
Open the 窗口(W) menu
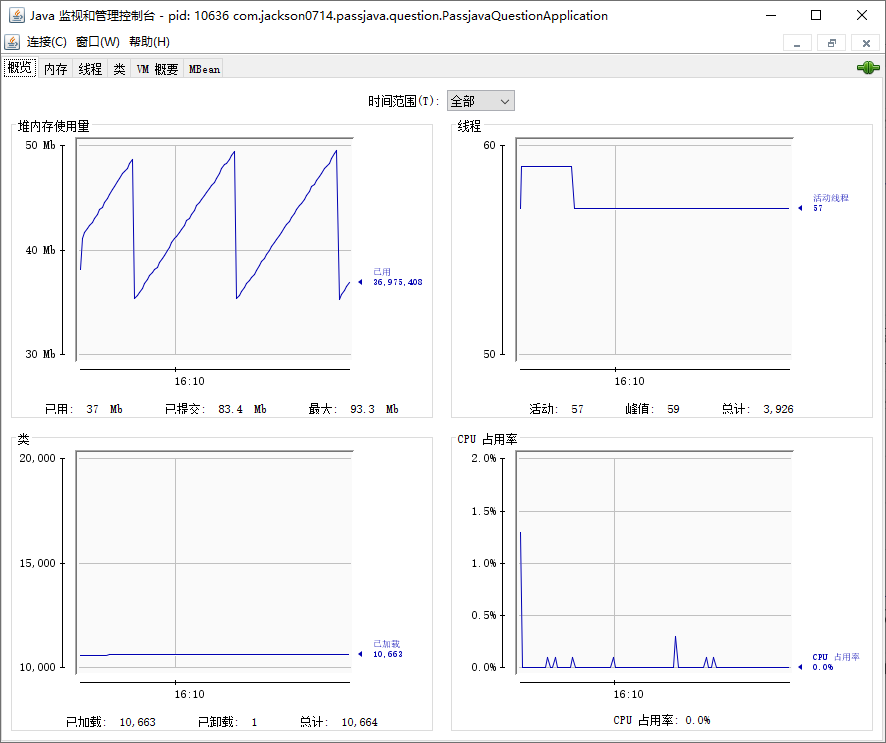tap(97, 42)
